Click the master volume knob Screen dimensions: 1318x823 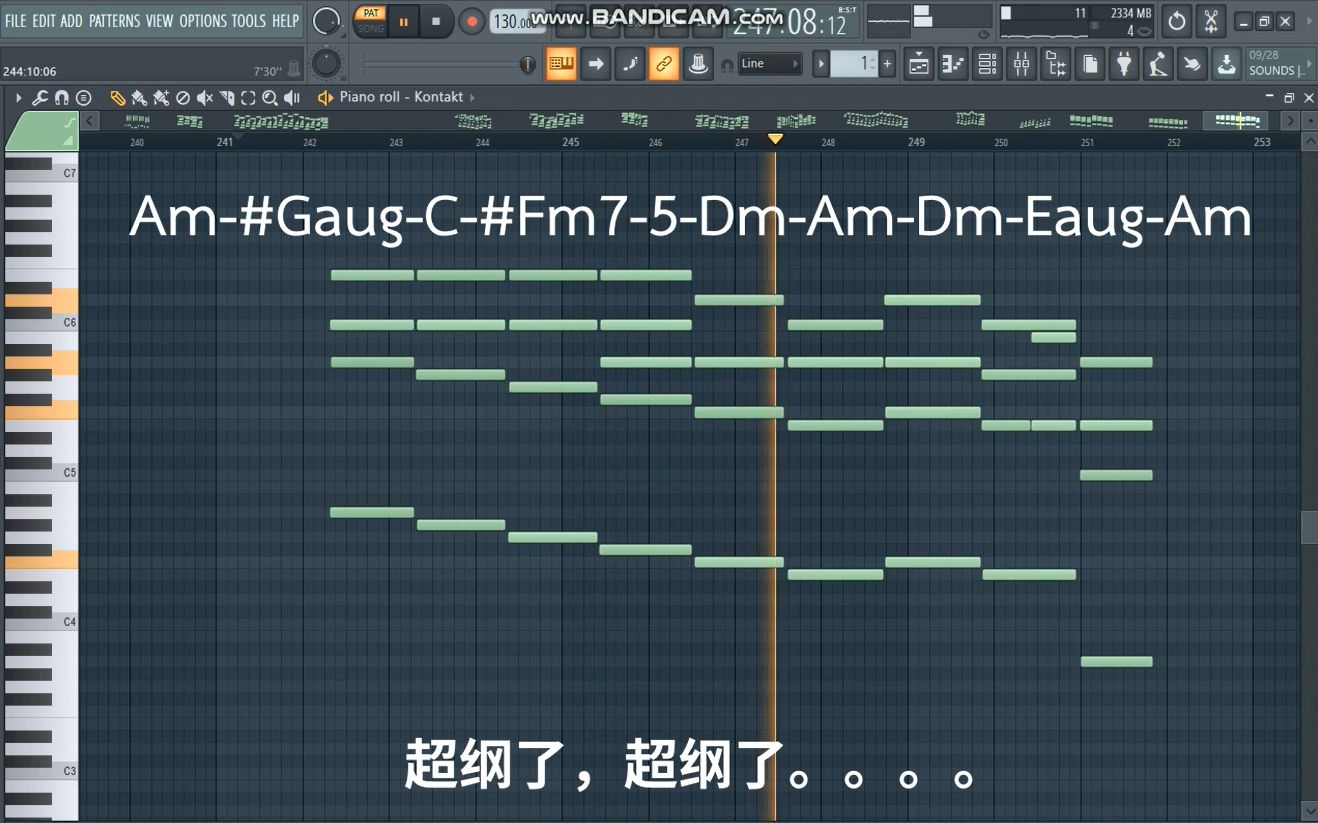tap(326, 20)
